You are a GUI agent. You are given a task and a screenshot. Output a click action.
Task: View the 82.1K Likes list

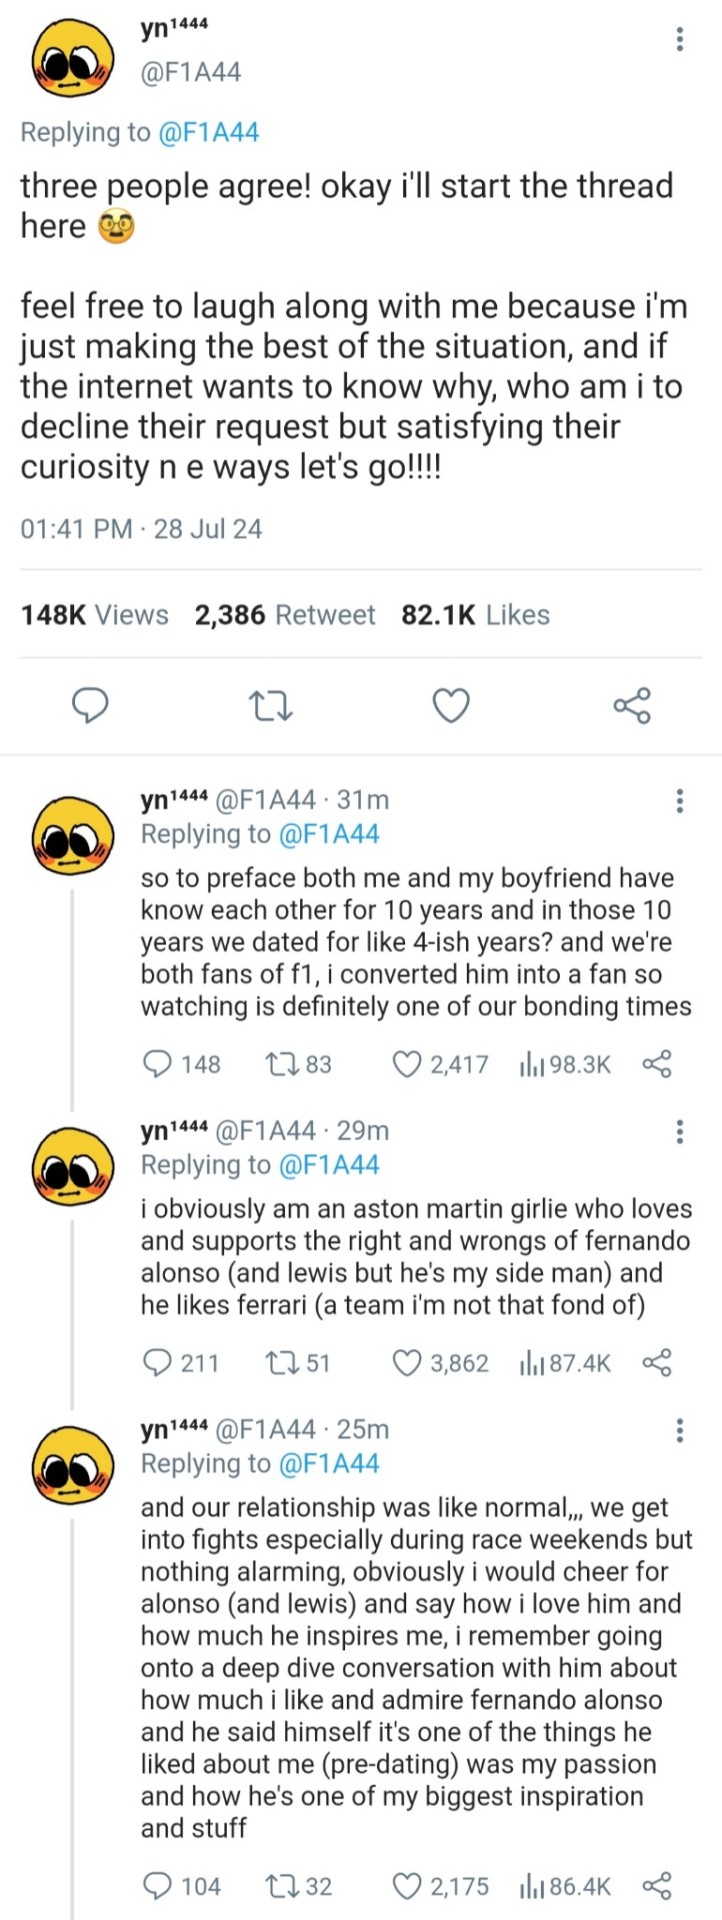475,615
